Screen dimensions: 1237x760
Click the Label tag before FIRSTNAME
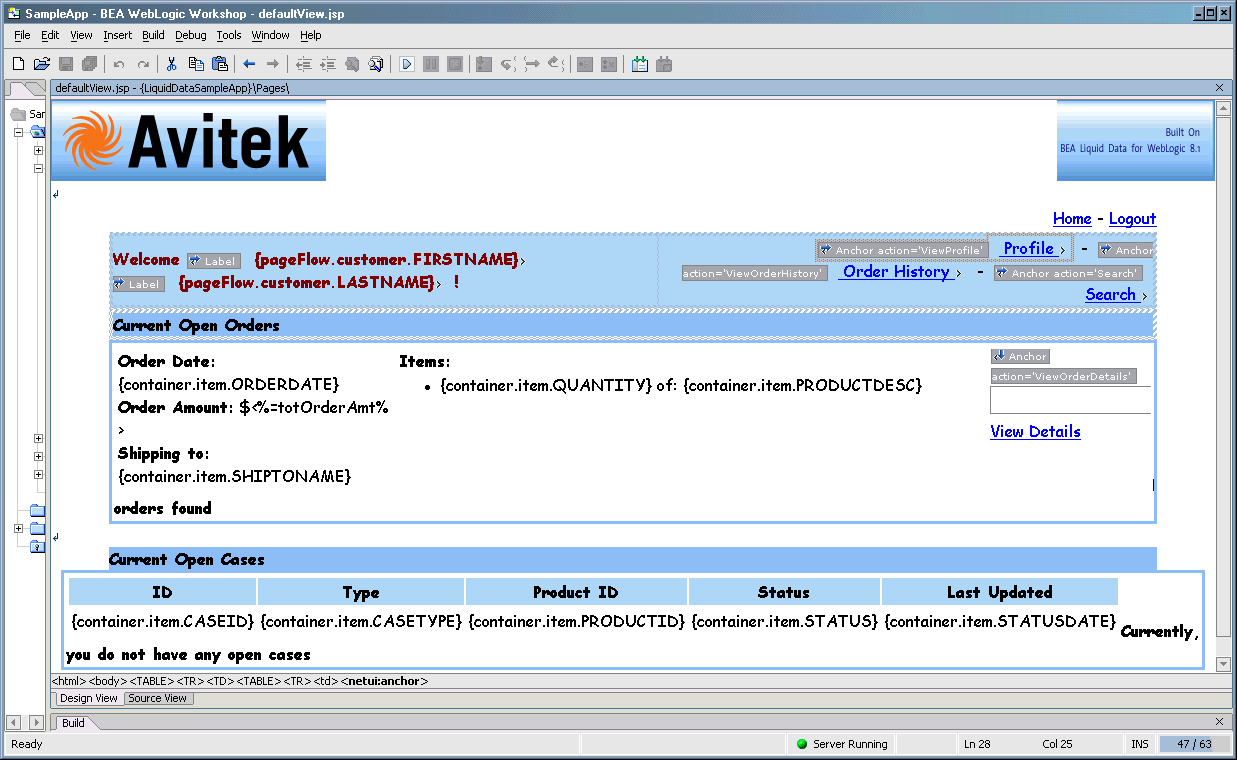[x=214, y=261]
